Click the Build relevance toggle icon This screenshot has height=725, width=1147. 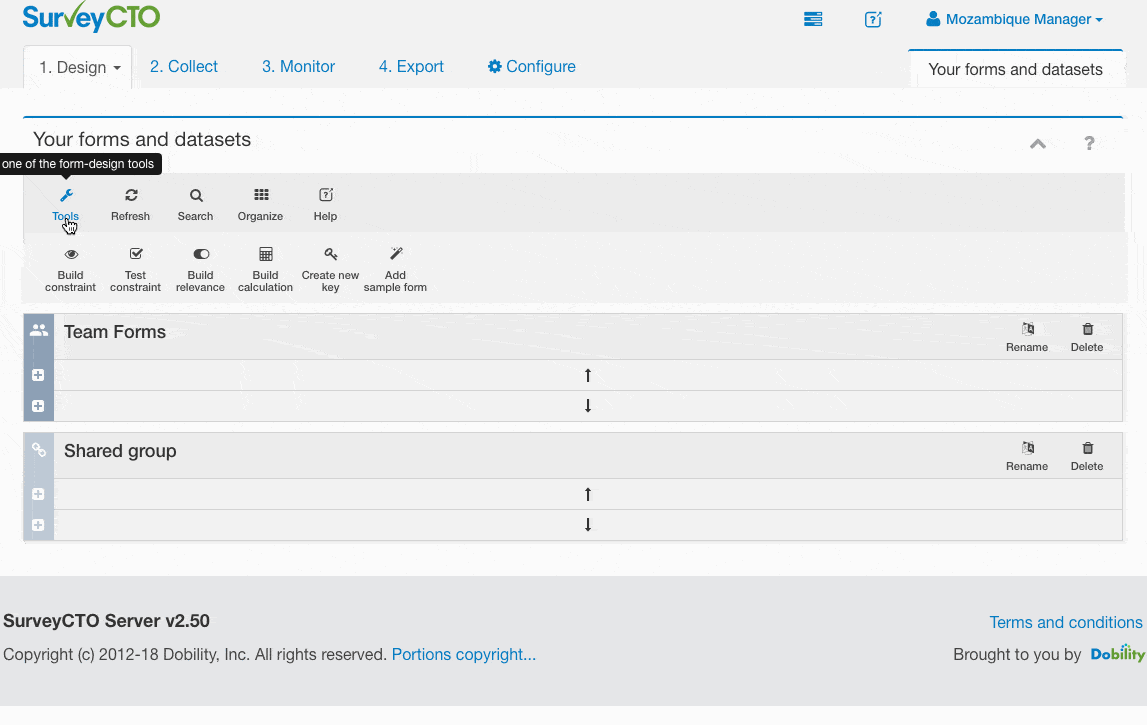tap(200, 254)
